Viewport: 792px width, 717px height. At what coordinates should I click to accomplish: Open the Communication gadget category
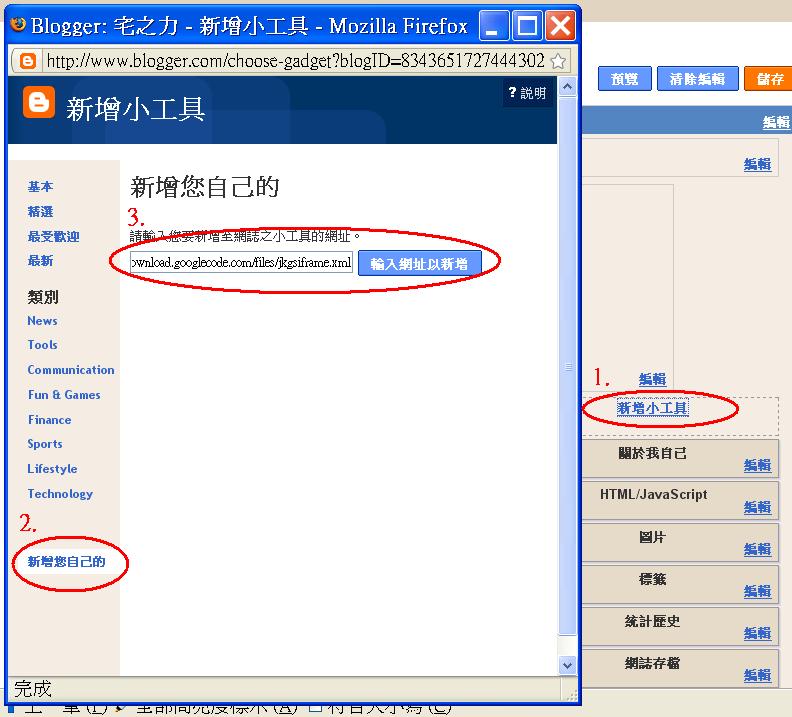(x=71, y=370)
